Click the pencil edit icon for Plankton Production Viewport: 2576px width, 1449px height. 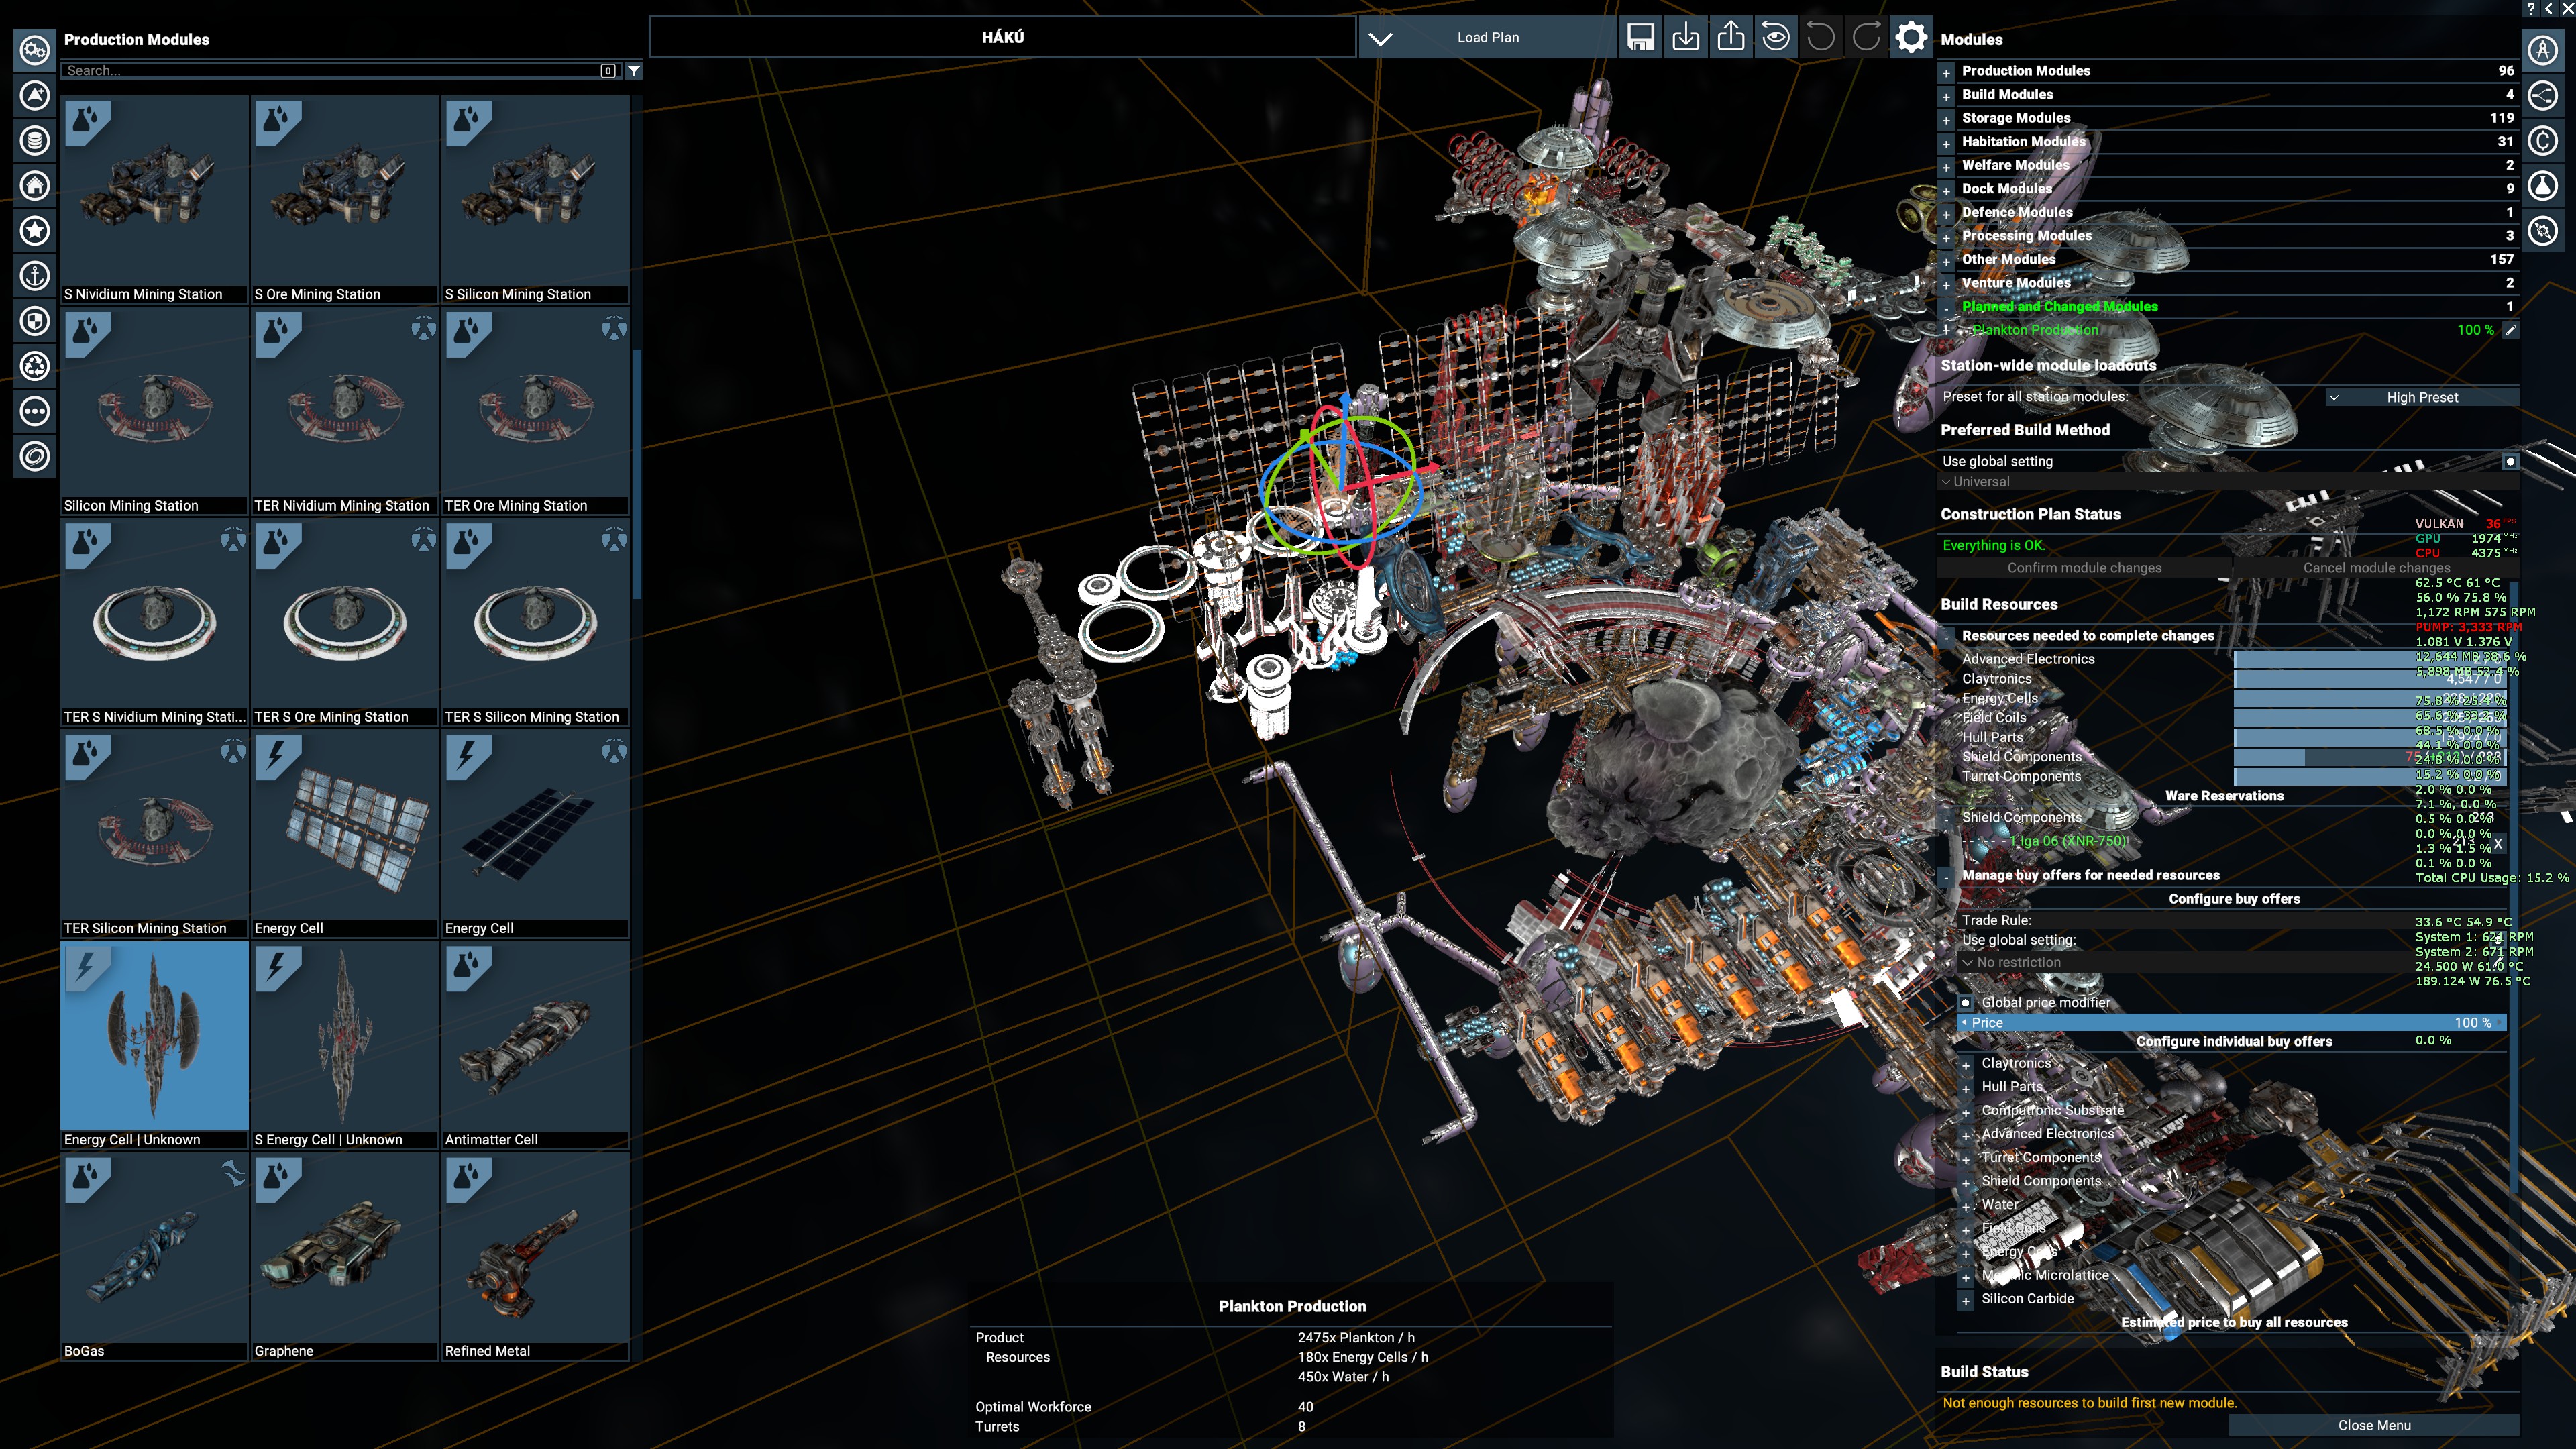[x=2510, y=330]
